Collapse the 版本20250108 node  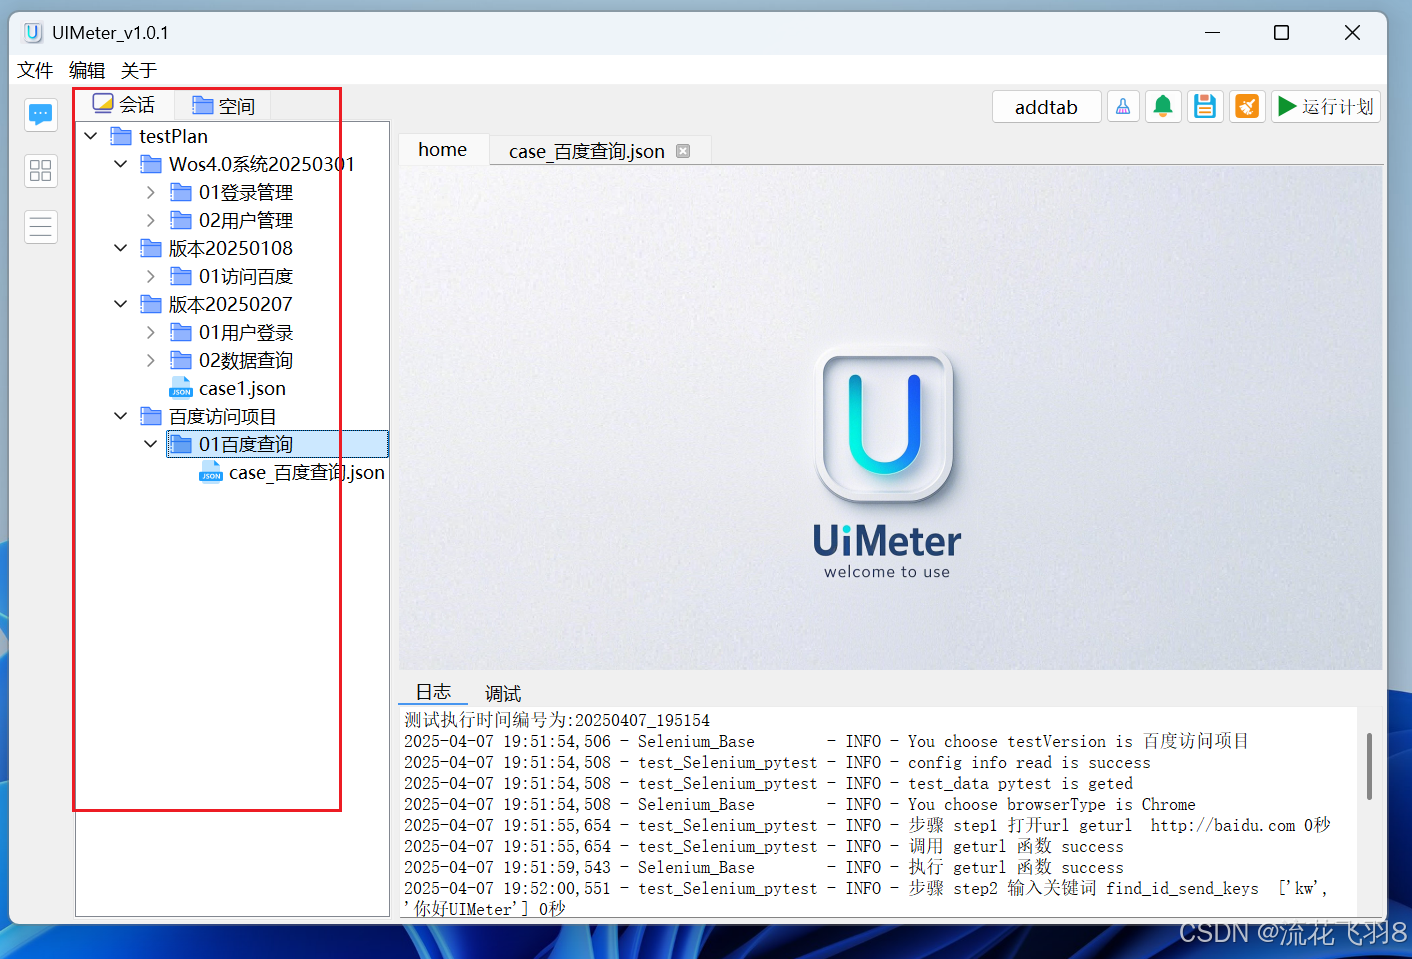click(x=121, y=248)
